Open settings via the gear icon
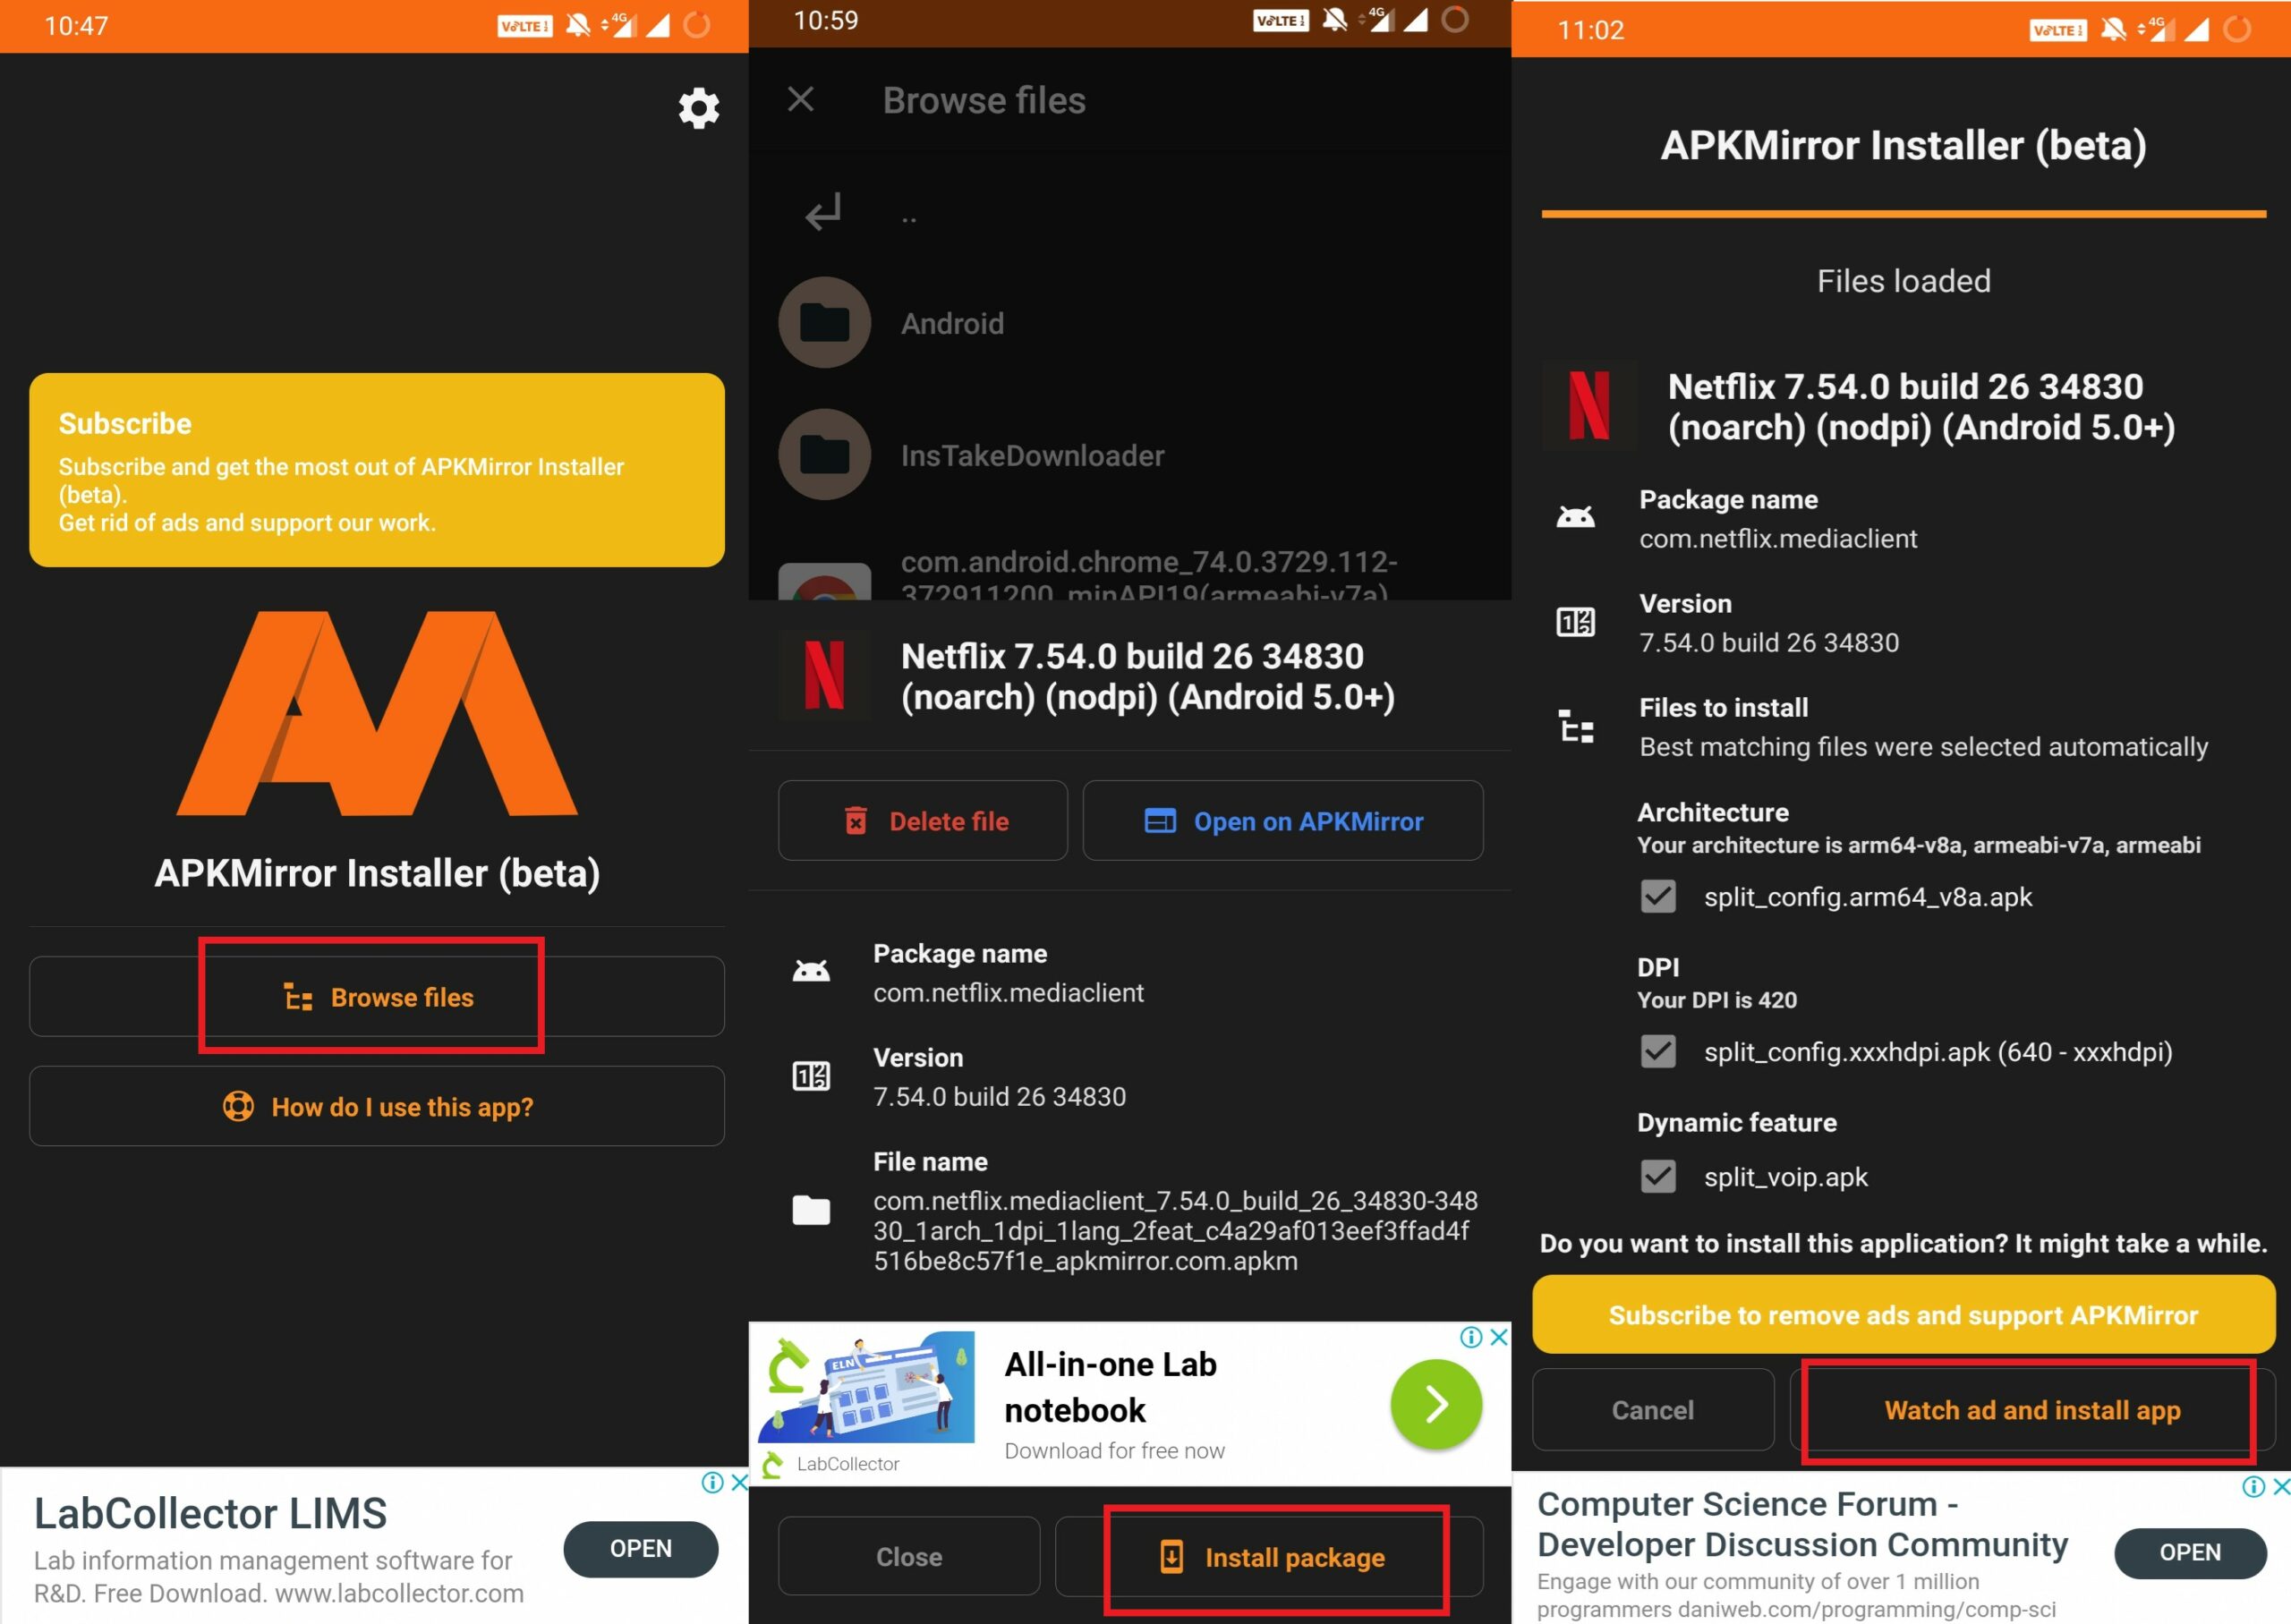This screenshot has height=1624, width=2291. pos(698,108)
